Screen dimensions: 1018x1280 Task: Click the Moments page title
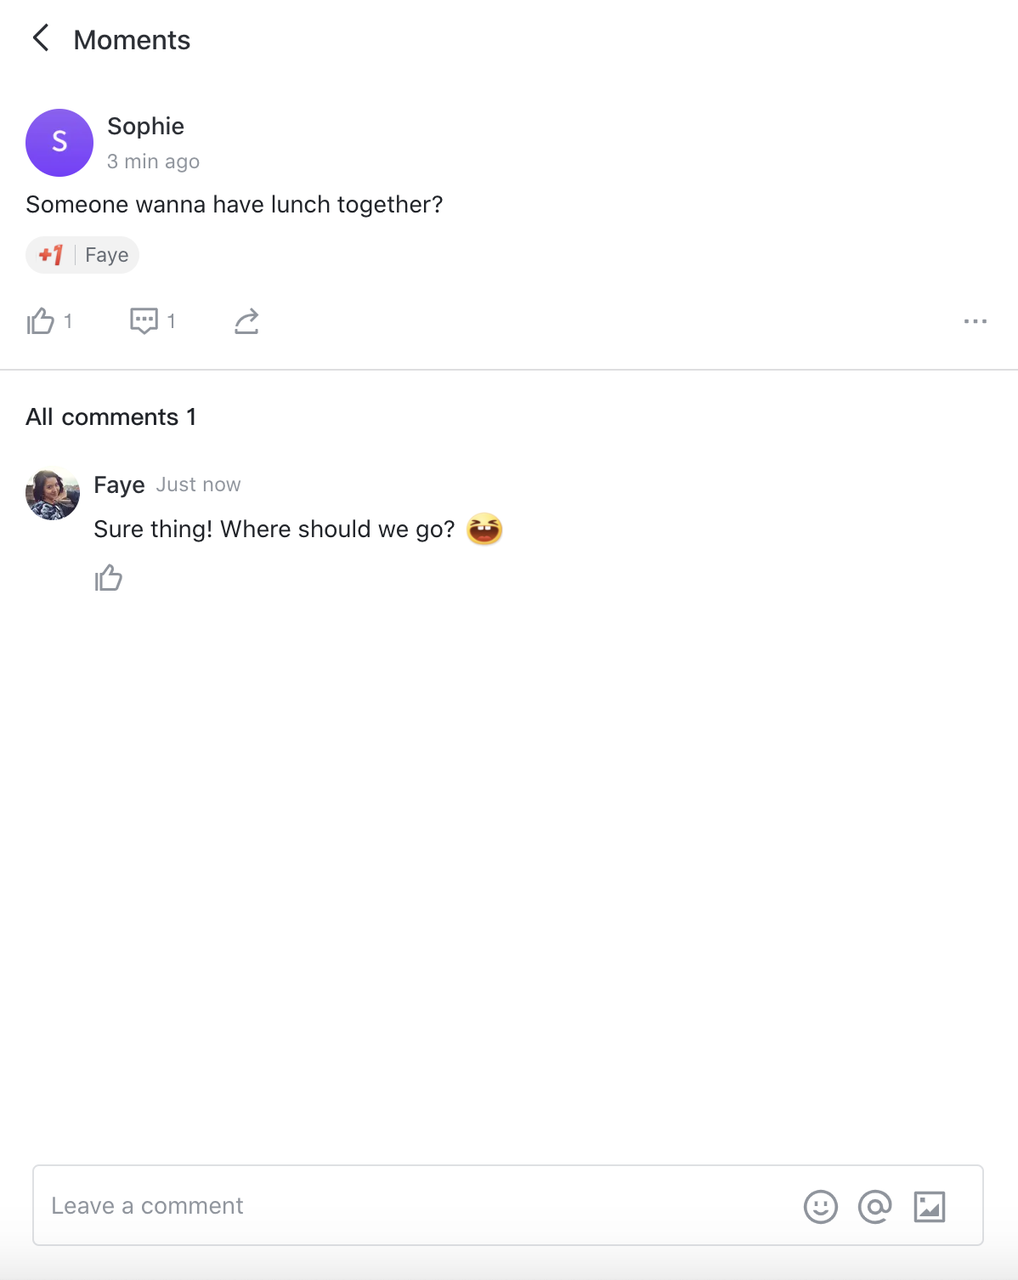[x=132, y=40]
